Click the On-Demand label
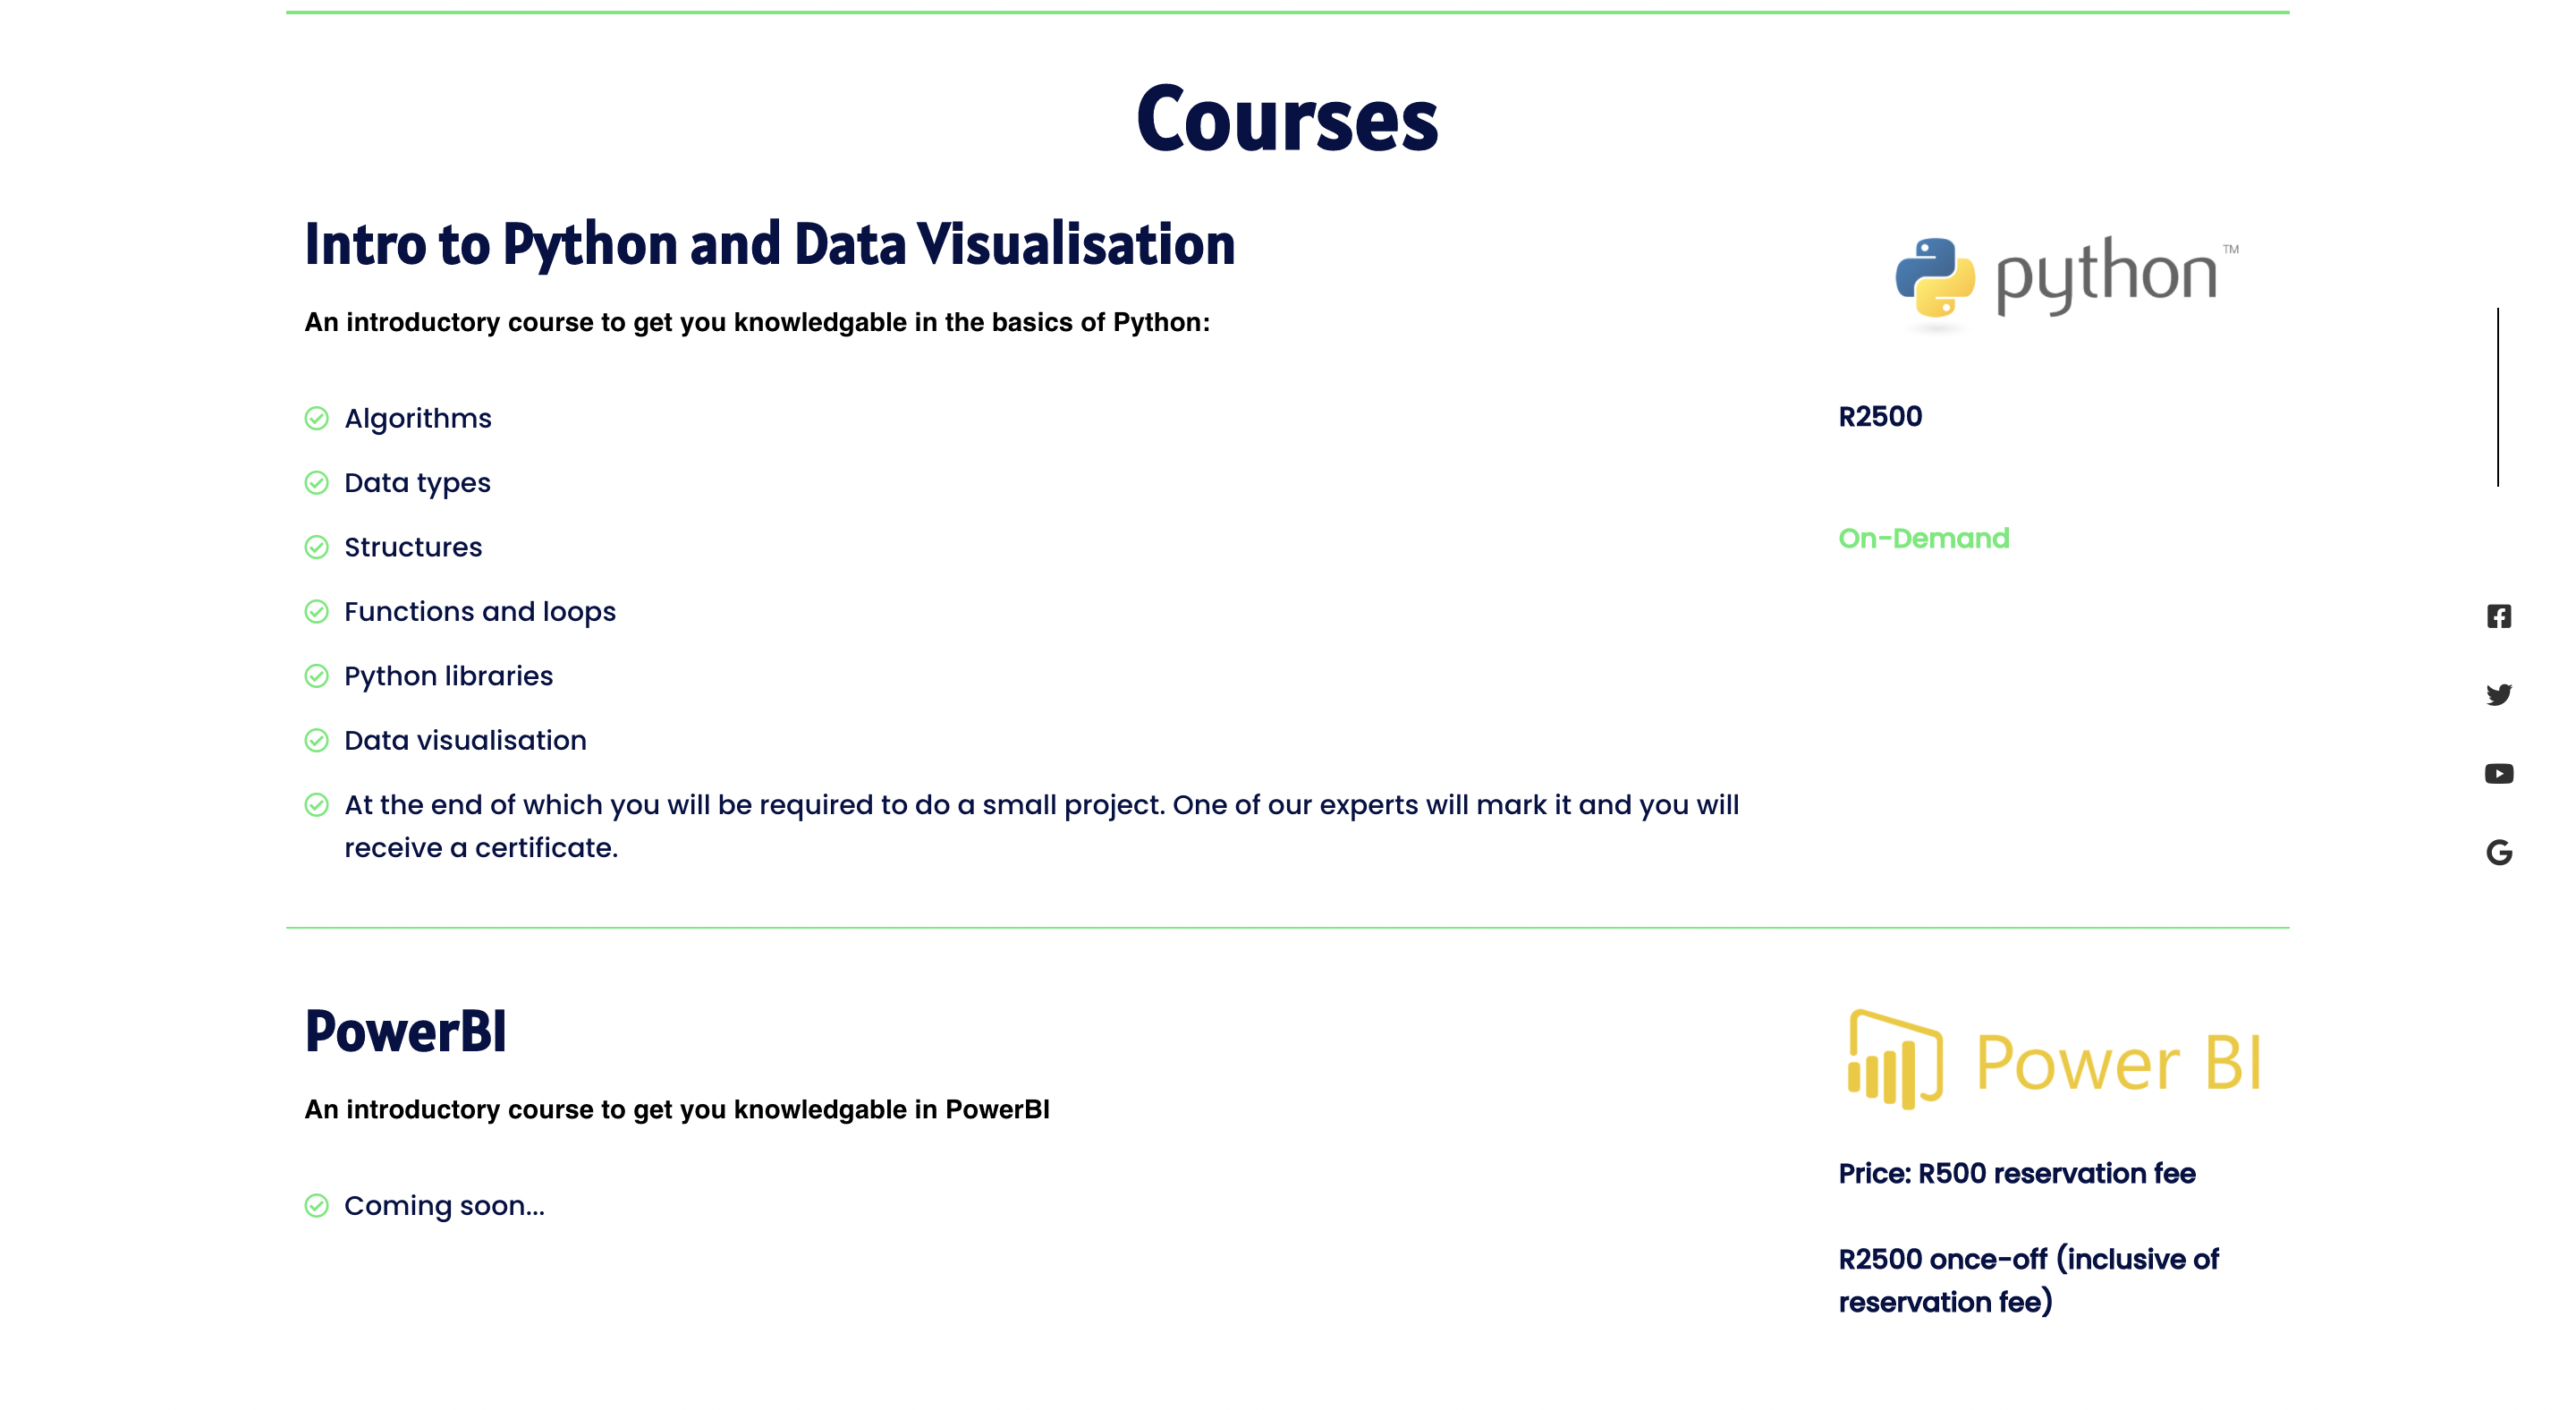This screenshot has width=2576, height=1410. 1923,538
